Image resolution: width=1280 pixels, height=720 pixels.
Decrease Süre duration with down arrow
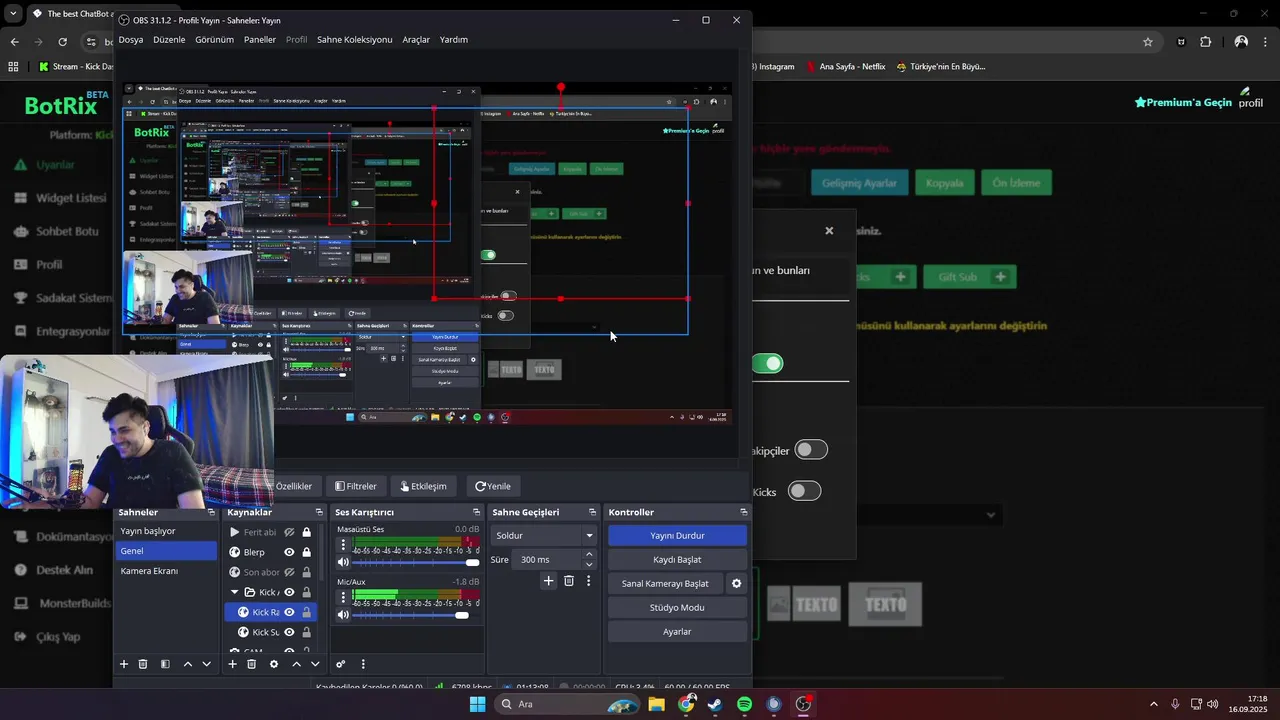pyautogui.click(x=589, y=564)
